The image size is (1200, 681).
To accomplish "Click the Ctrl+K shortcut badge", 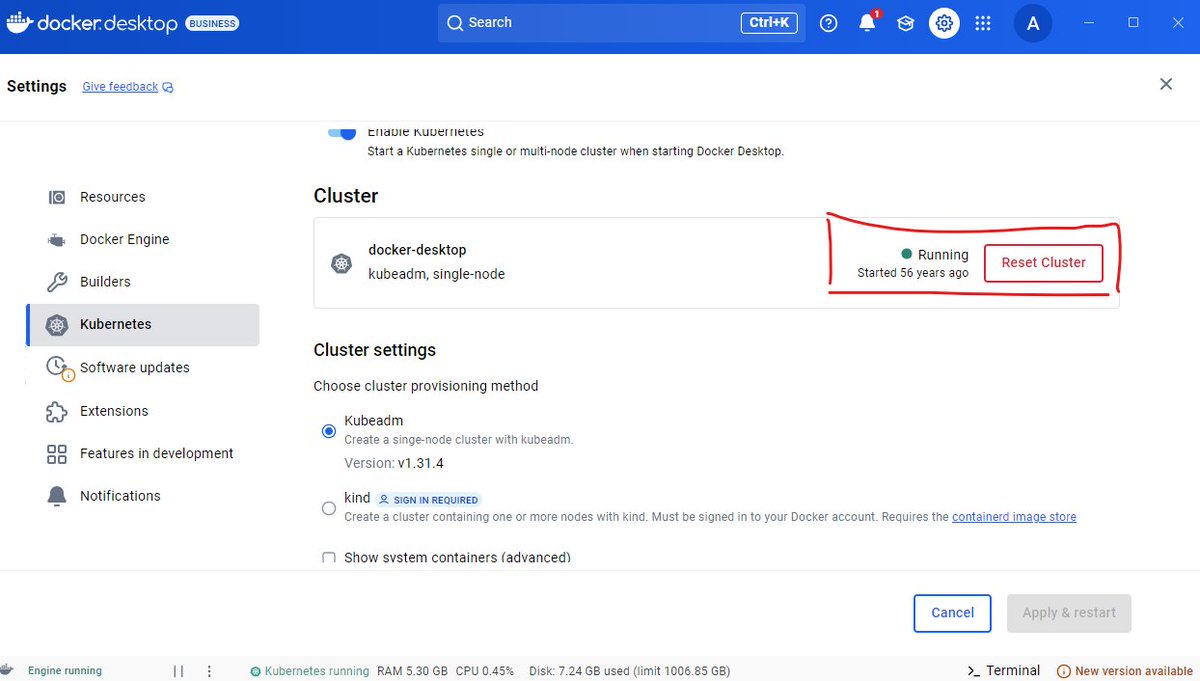I will (768, 23).
